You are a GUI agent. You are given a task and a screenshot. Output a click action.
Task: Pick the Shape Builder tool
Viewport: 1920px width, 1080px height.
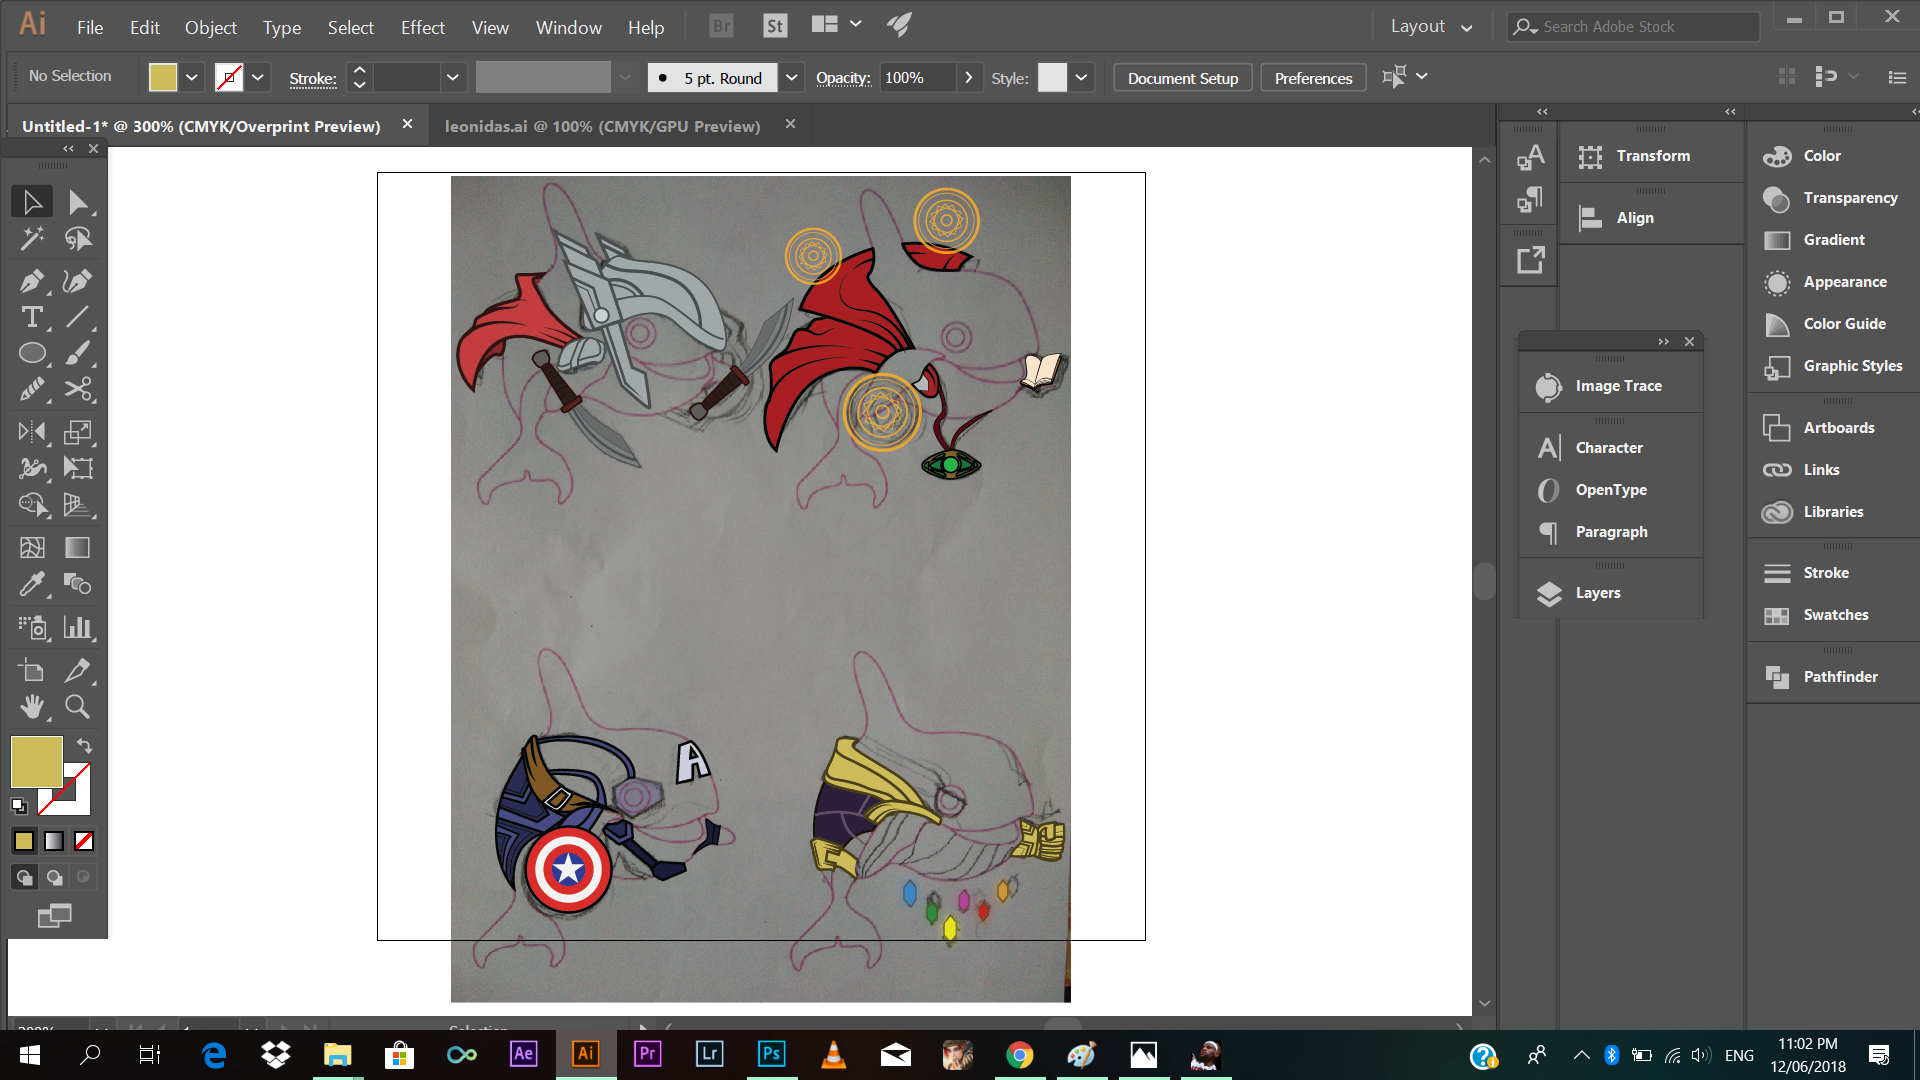(x=32, y=504)
